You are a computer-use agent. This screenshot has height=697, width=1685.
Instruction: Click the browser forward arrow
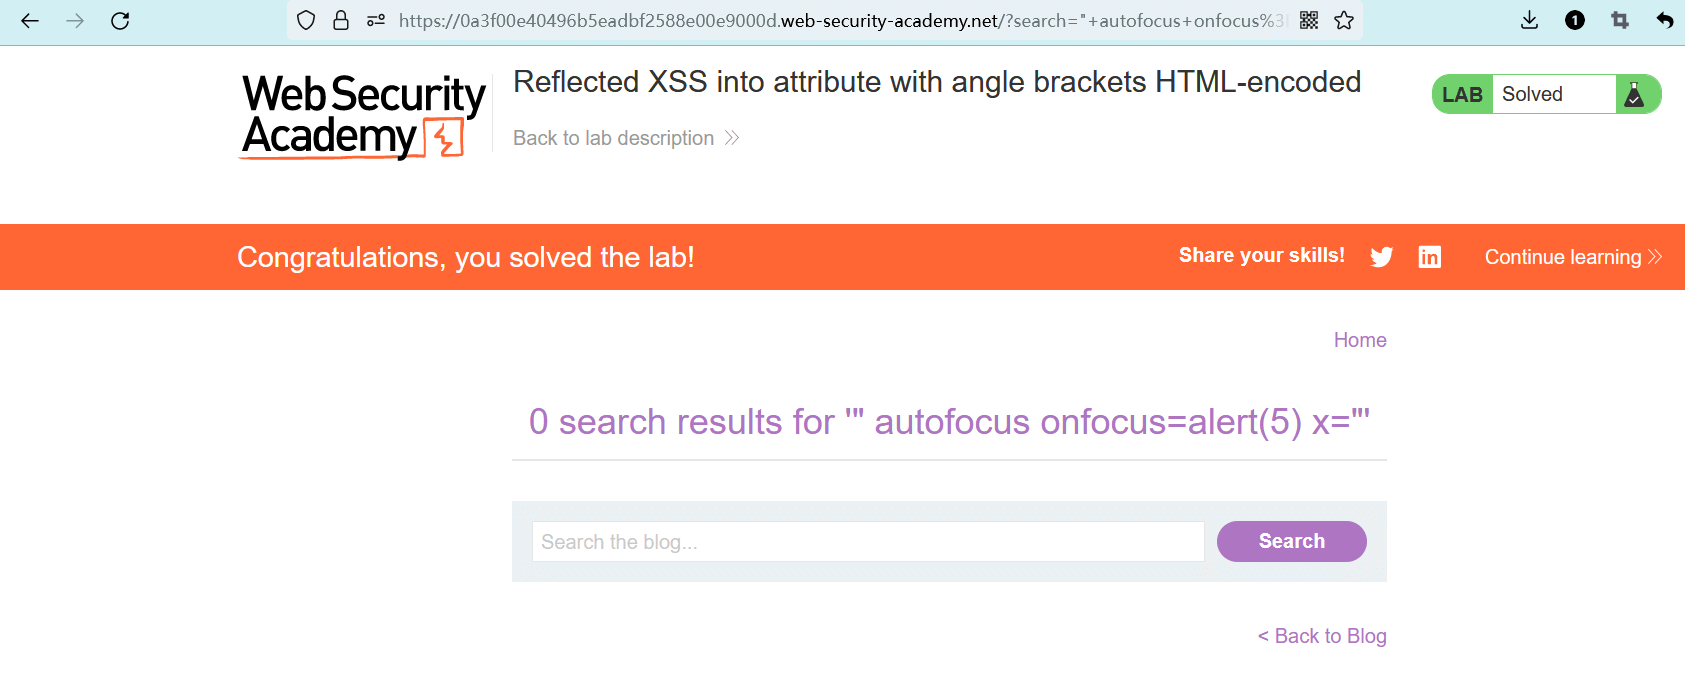pyautogui.click(x=75, y=21)
